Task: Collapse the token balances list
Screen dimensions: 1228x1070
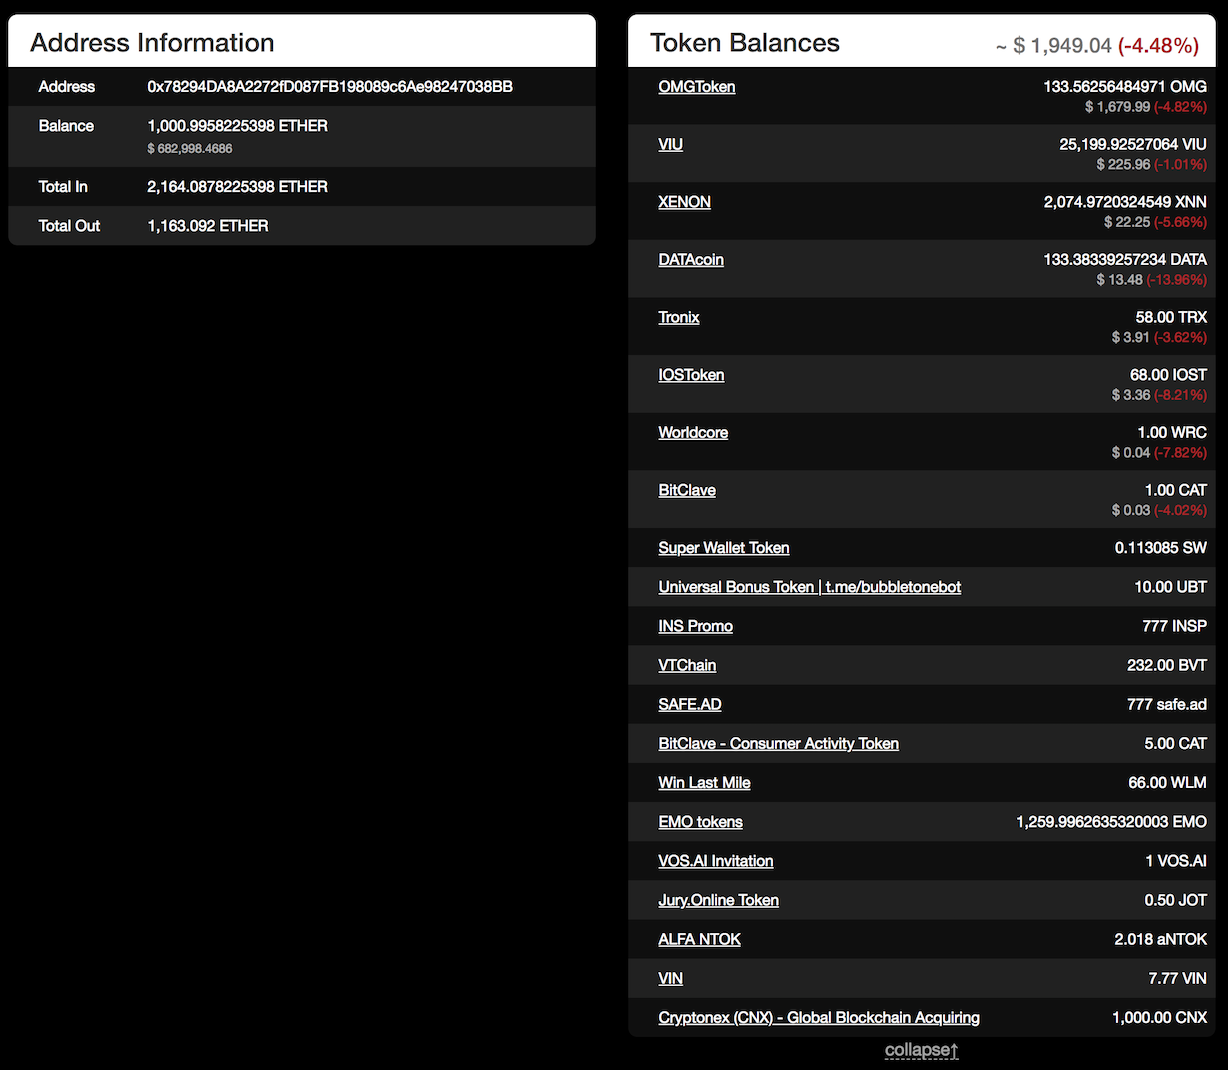Action: 921,1050
